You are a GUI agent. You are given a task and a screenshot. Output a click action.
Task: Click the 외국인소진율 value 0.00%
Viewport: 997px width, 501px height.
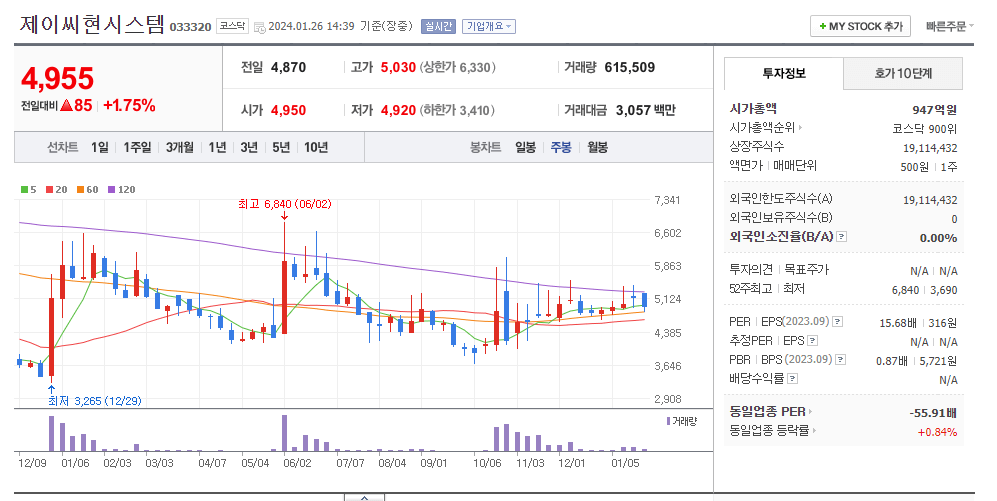coord(939,238)
